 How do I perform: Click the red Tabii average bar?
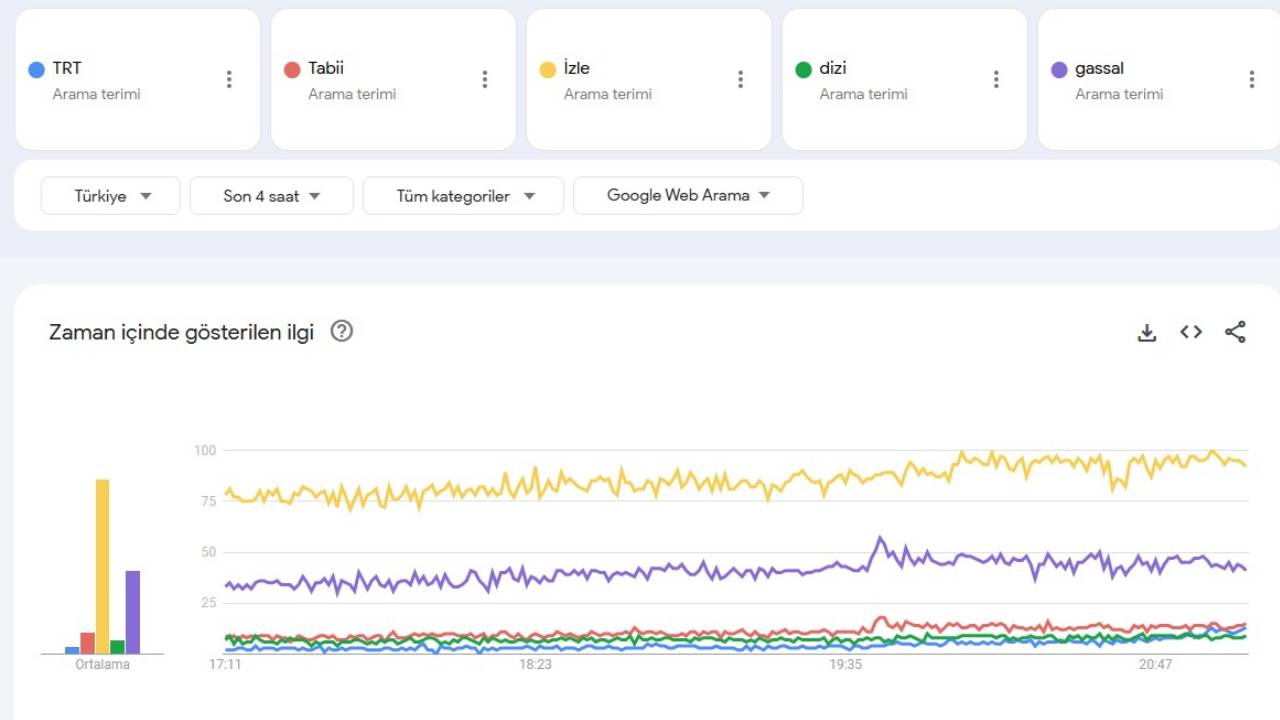pos(87,643)
